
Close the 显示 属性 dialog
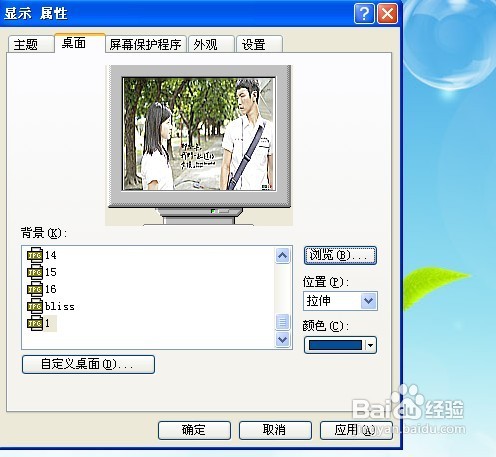[x=387, y=14]
